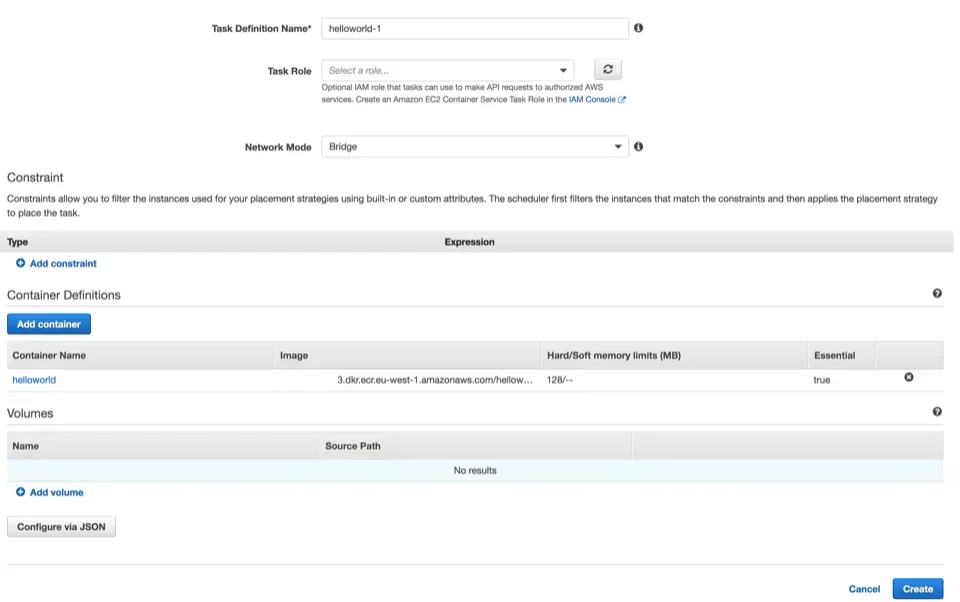Click Configure via JSON button
The height and width of the screenshot is (602, 960).
point(61,527)
